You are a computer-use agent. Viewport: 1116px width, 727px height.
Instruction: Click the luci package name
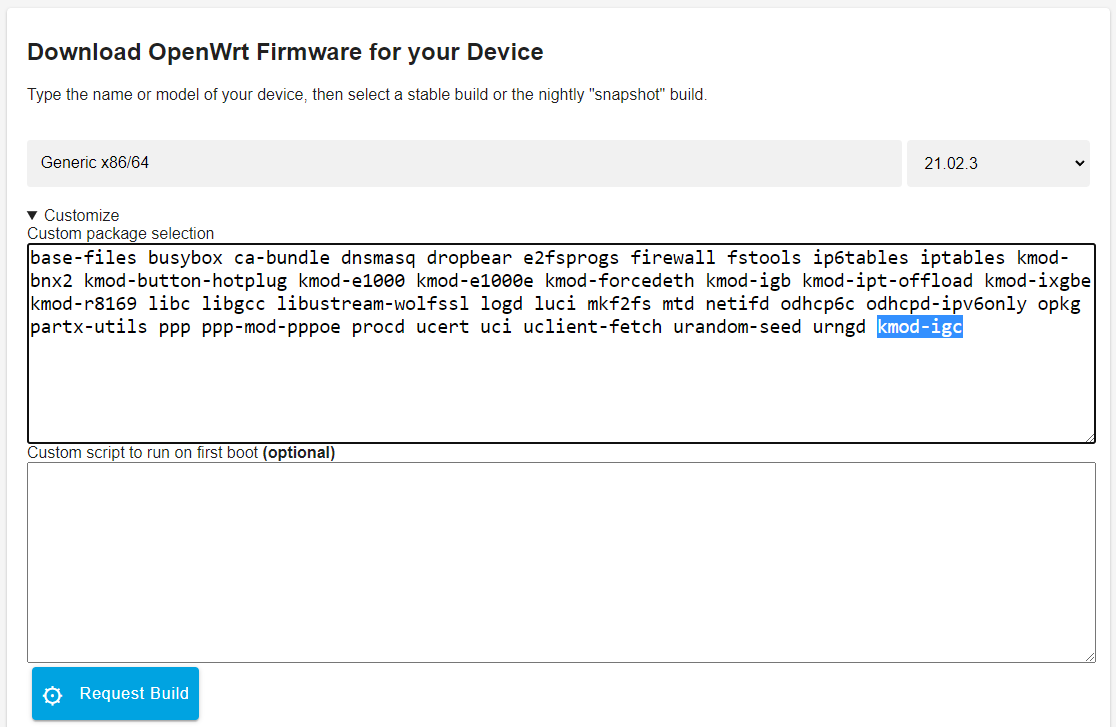pyautogui.click(x=555, y=303)
